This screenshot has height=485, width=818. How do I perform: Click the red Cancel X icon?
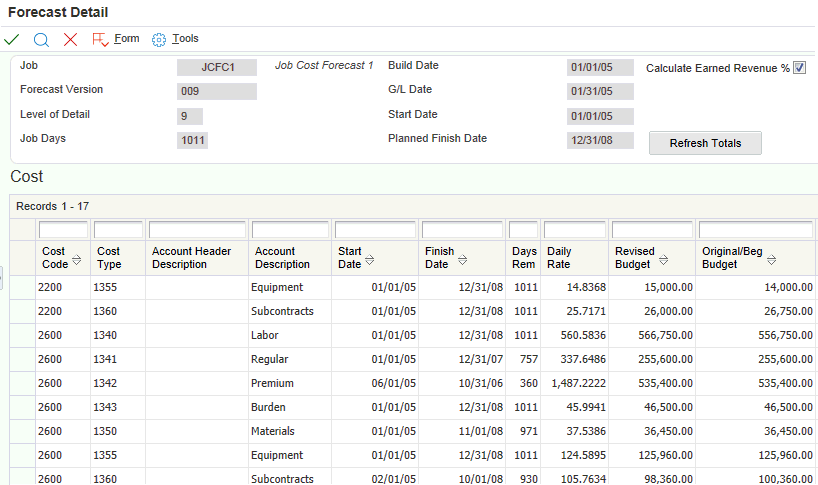tap(70, 39)
